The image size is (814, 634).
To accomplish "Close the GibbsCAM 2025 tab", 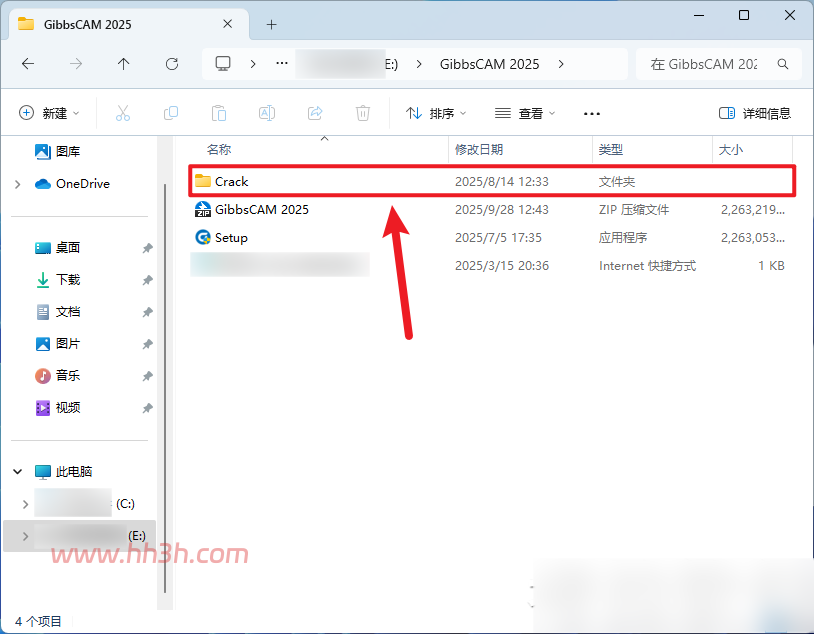I will click(x=227, y=24).
